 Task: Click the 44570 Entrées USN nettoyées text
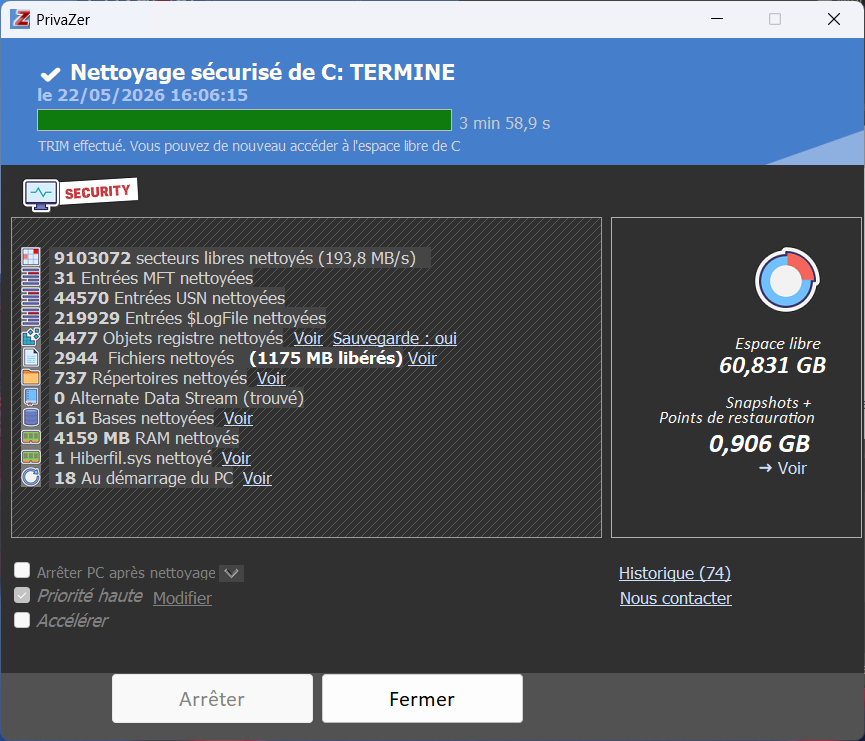click(x=169, y=298)
